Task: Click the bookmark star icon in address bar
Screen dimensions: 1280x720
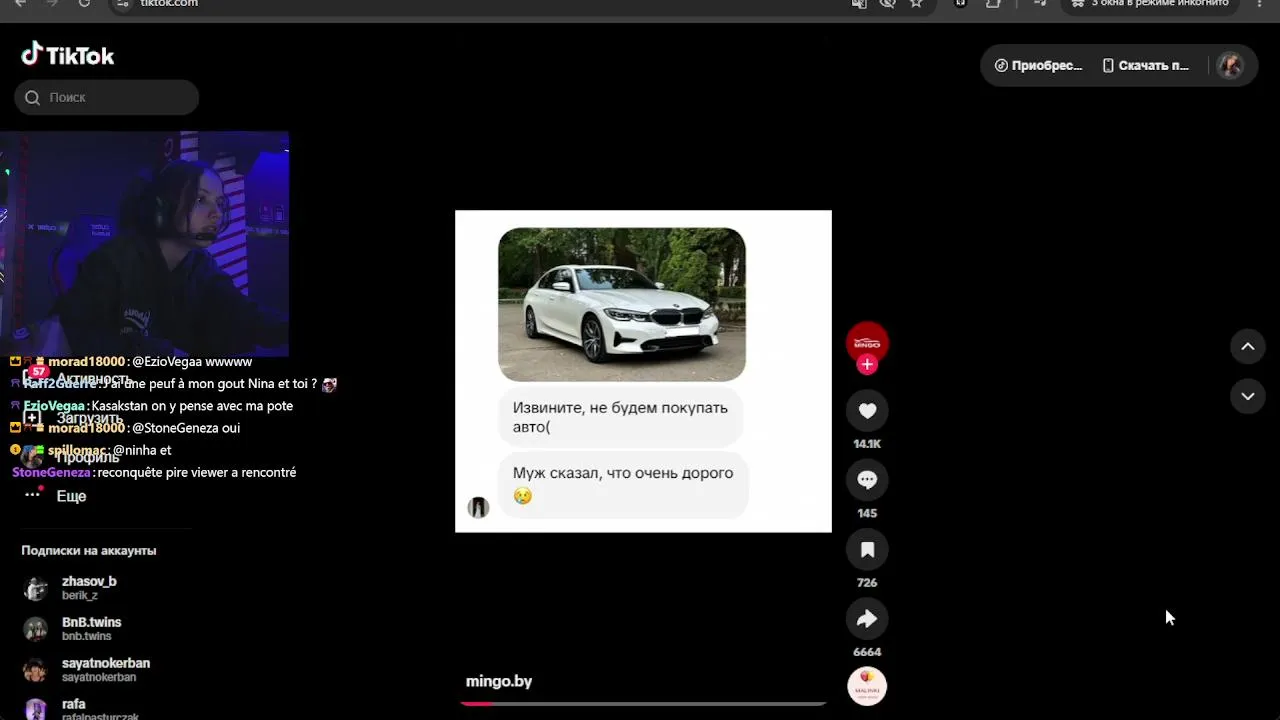Action: [x=916, y=3]
